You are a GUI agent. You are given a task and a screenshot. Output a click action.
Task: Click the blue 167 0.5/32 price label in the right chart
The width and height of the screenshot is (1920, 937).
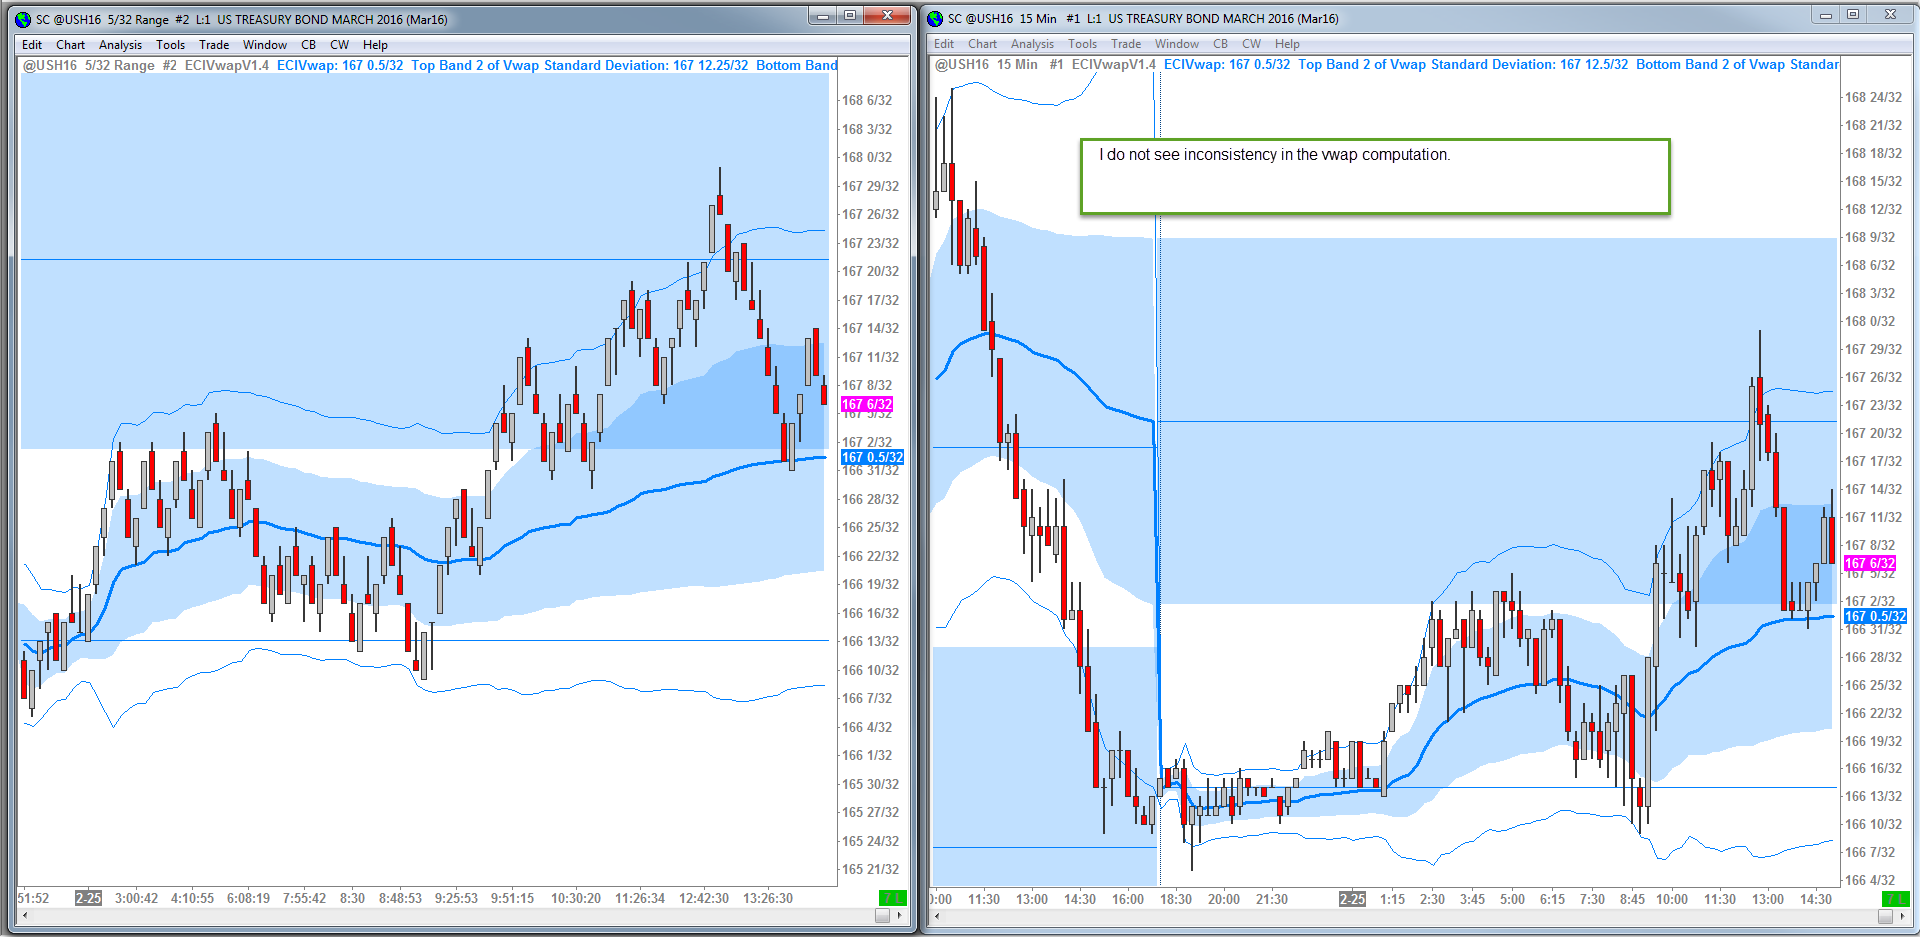1875,616
